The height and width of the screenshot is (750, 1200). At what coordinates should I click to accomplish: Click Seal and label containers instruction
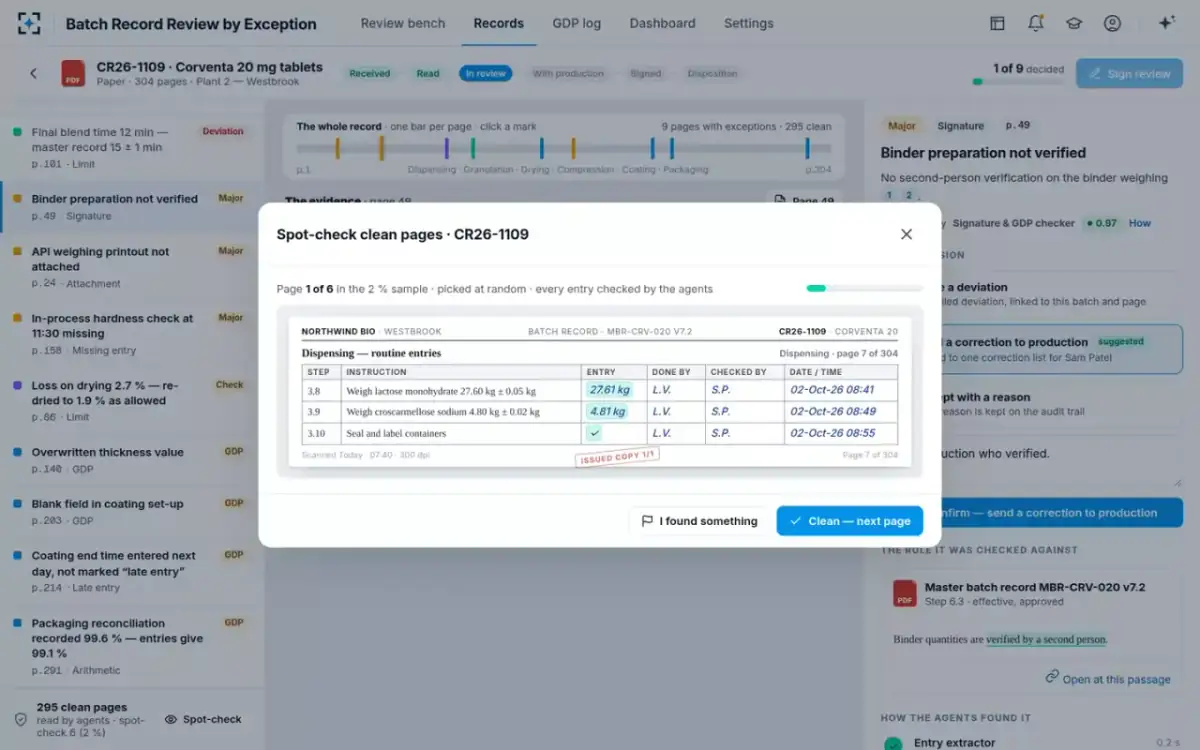tap(396, 433)
